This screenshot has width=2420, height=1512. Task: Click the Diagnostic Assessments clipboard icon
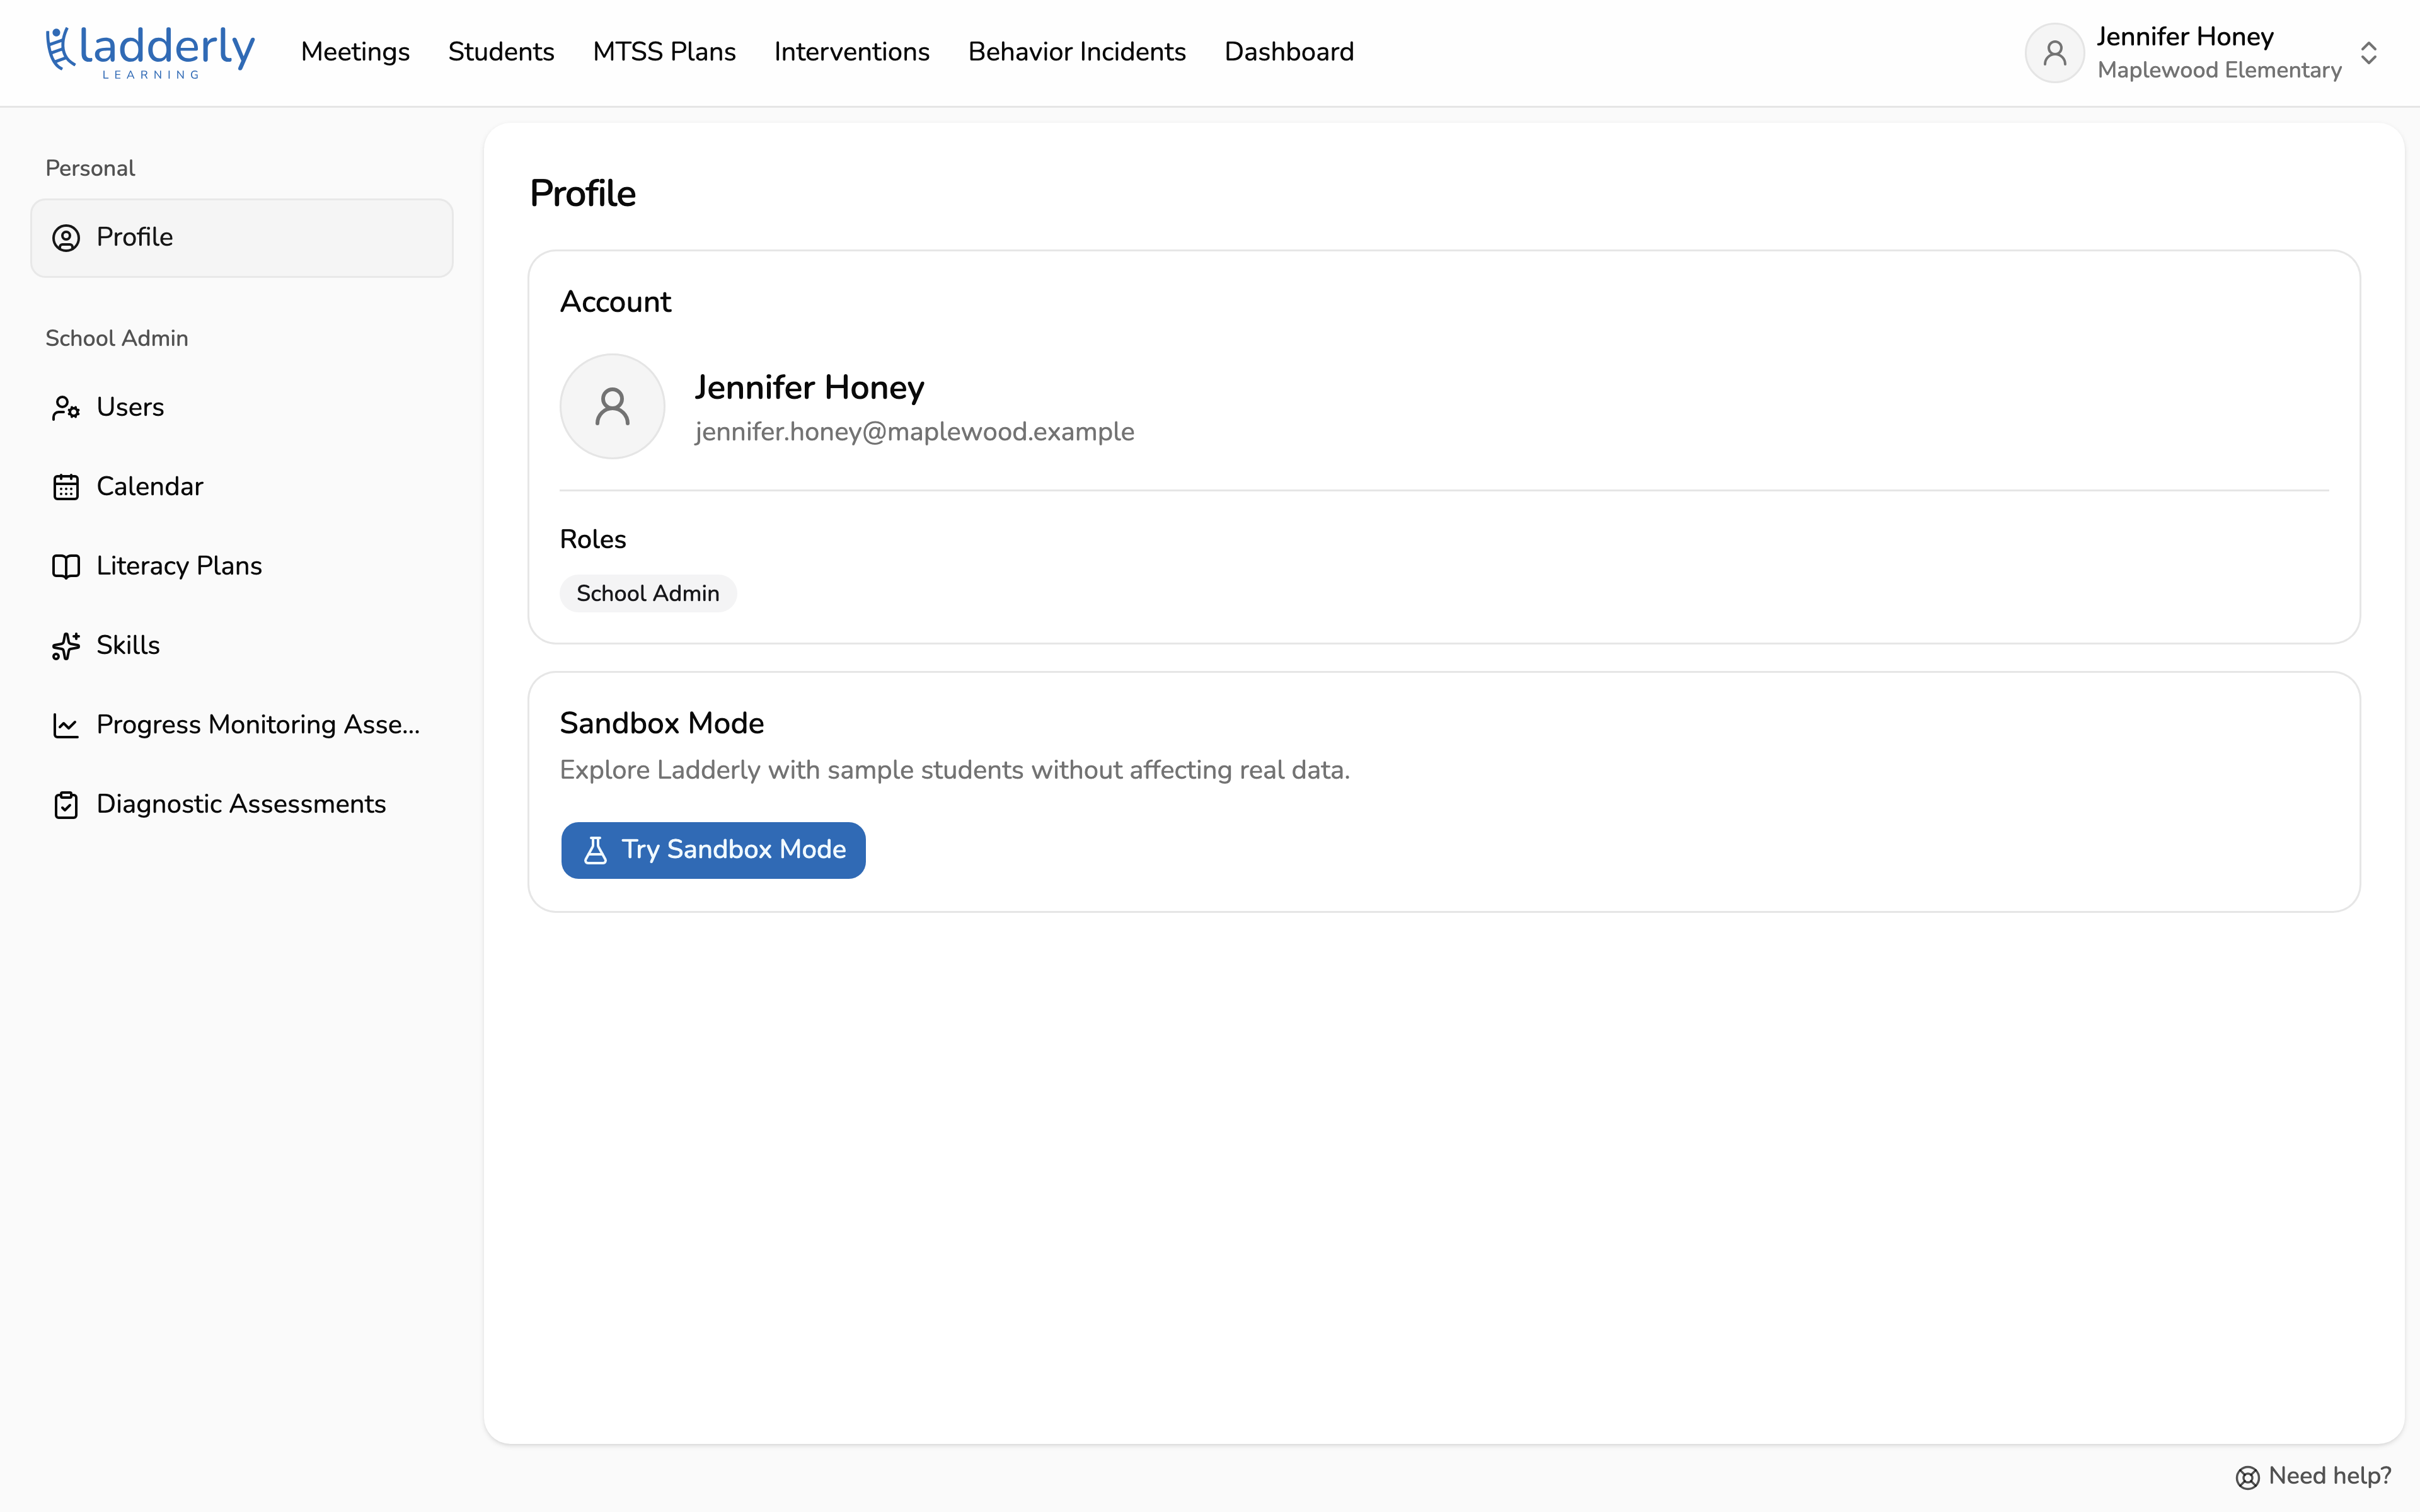click(x=66, y=805)
